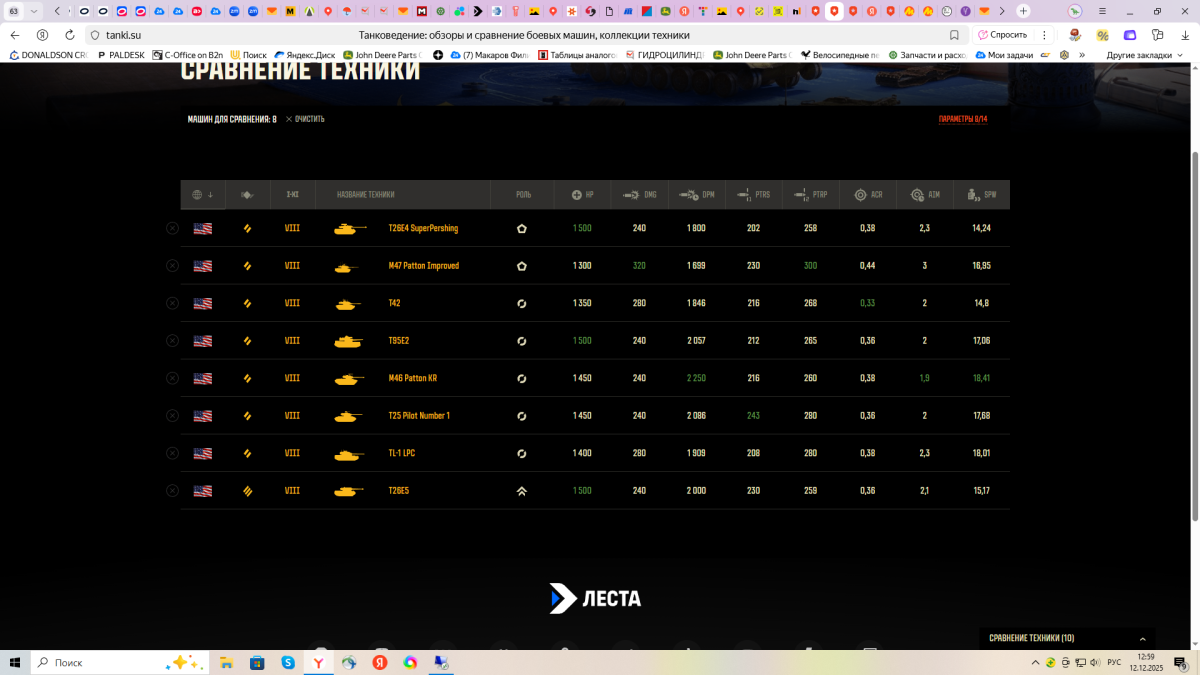Image resolution: width=1200 pixels, height=675 pixels.
Task: Open the T42 vehicle link
Action: [394, 303]
